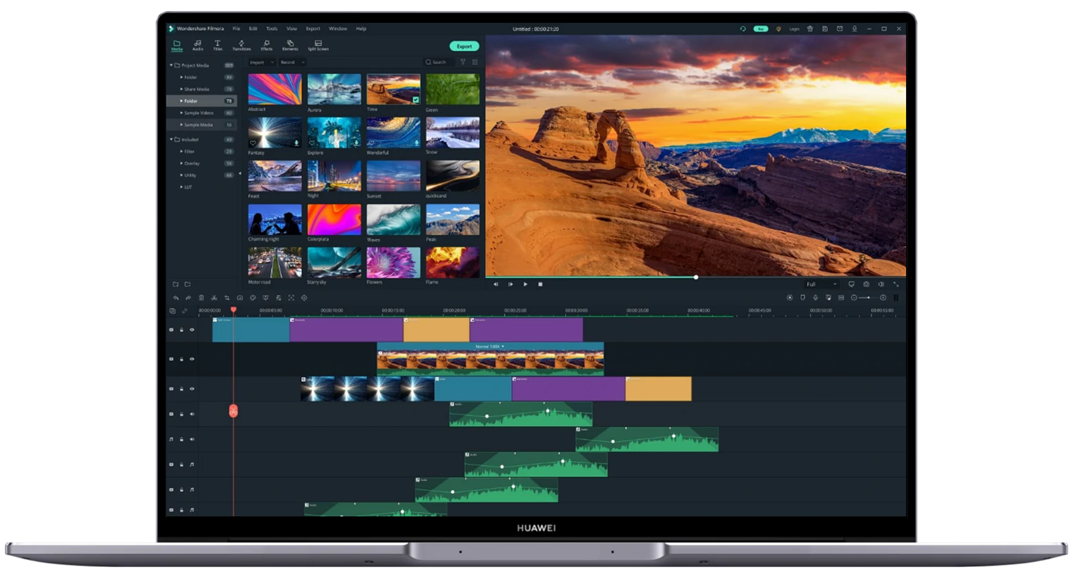Mute the first audio track speaker icon
Image resolution: width=1080 pixels, height=573 pixels.
pyautogui.click(x=192, y=414)
